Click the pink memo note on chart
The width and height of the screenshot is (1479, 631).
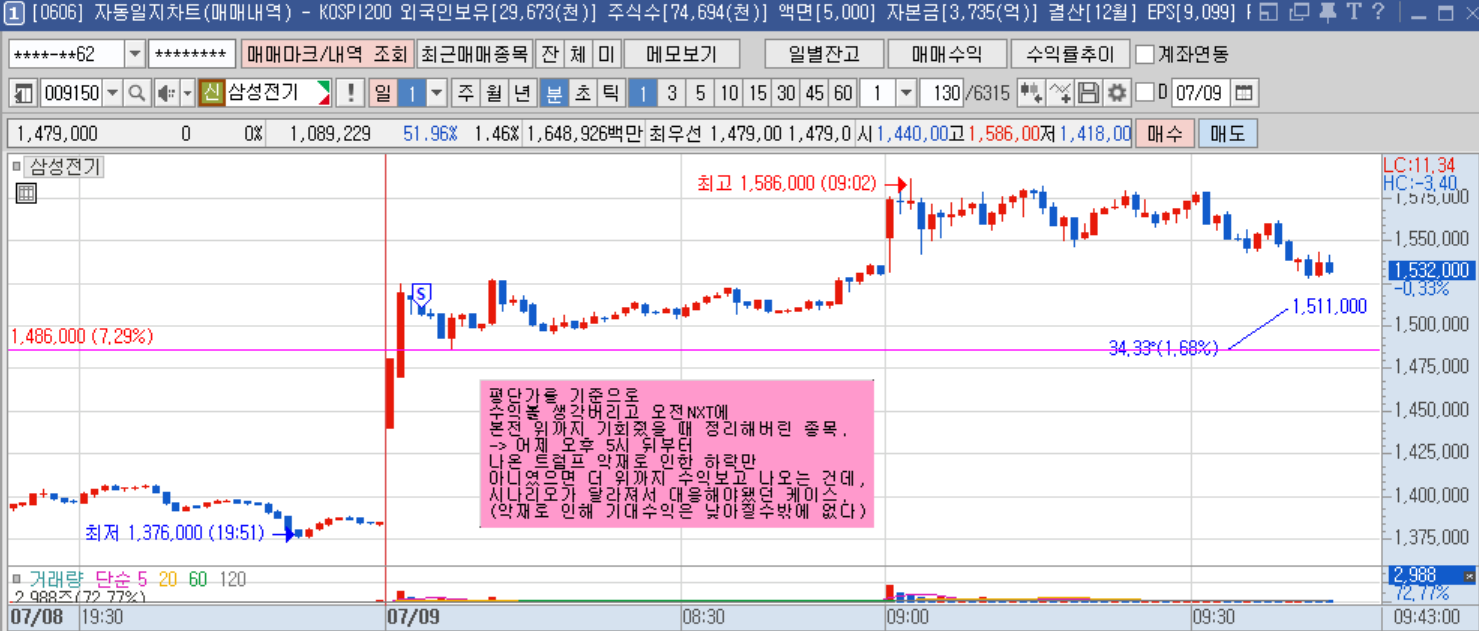(676, 453)
